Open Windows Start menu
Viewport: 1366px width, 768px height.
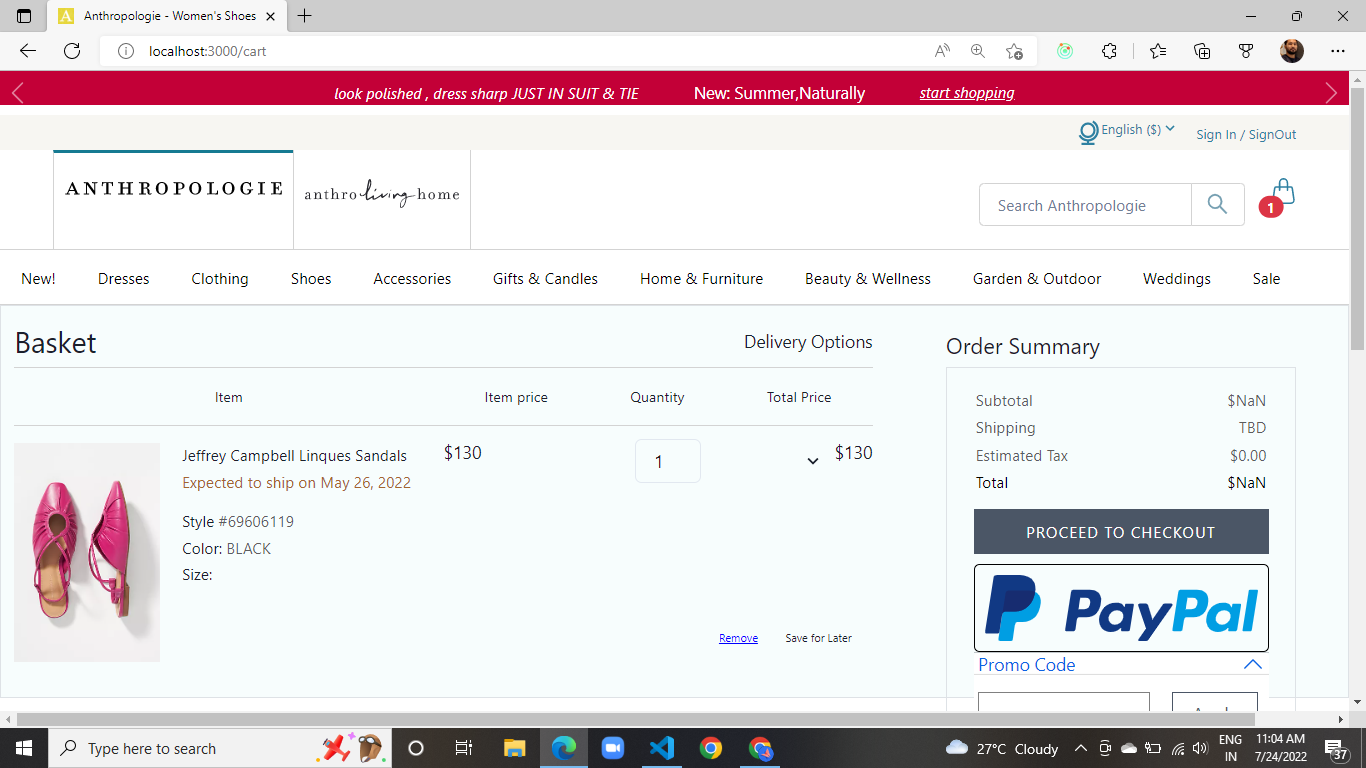tap(23, 748)
